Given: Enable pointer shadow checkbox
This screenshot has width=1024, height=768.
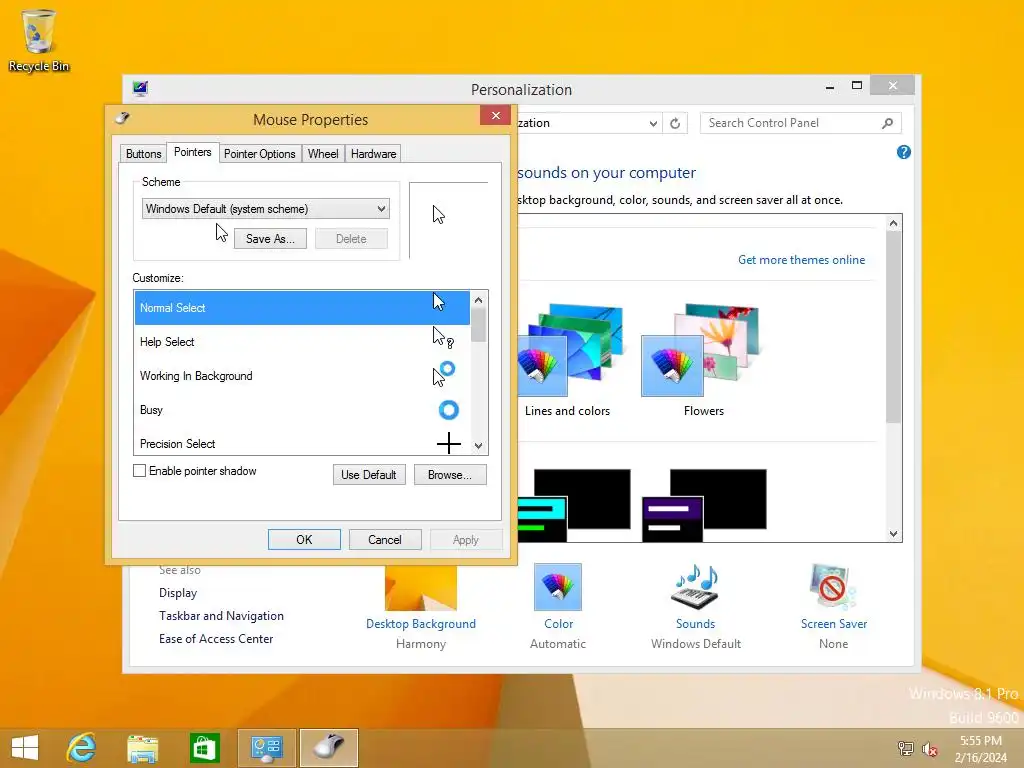Looking at the screenshot, I should (x=139, y=471).
